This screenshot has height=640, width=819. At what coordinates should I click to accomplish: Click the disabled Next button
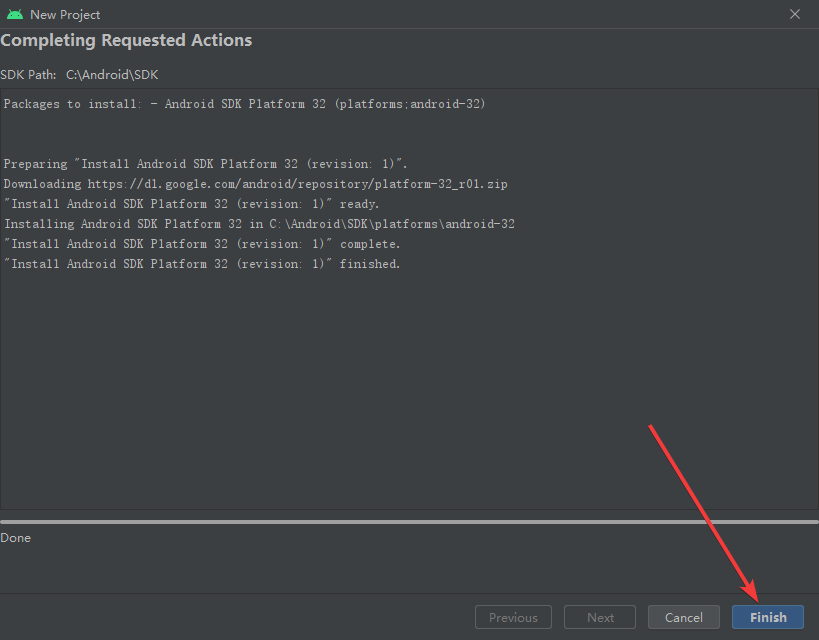tap(600, 617)
